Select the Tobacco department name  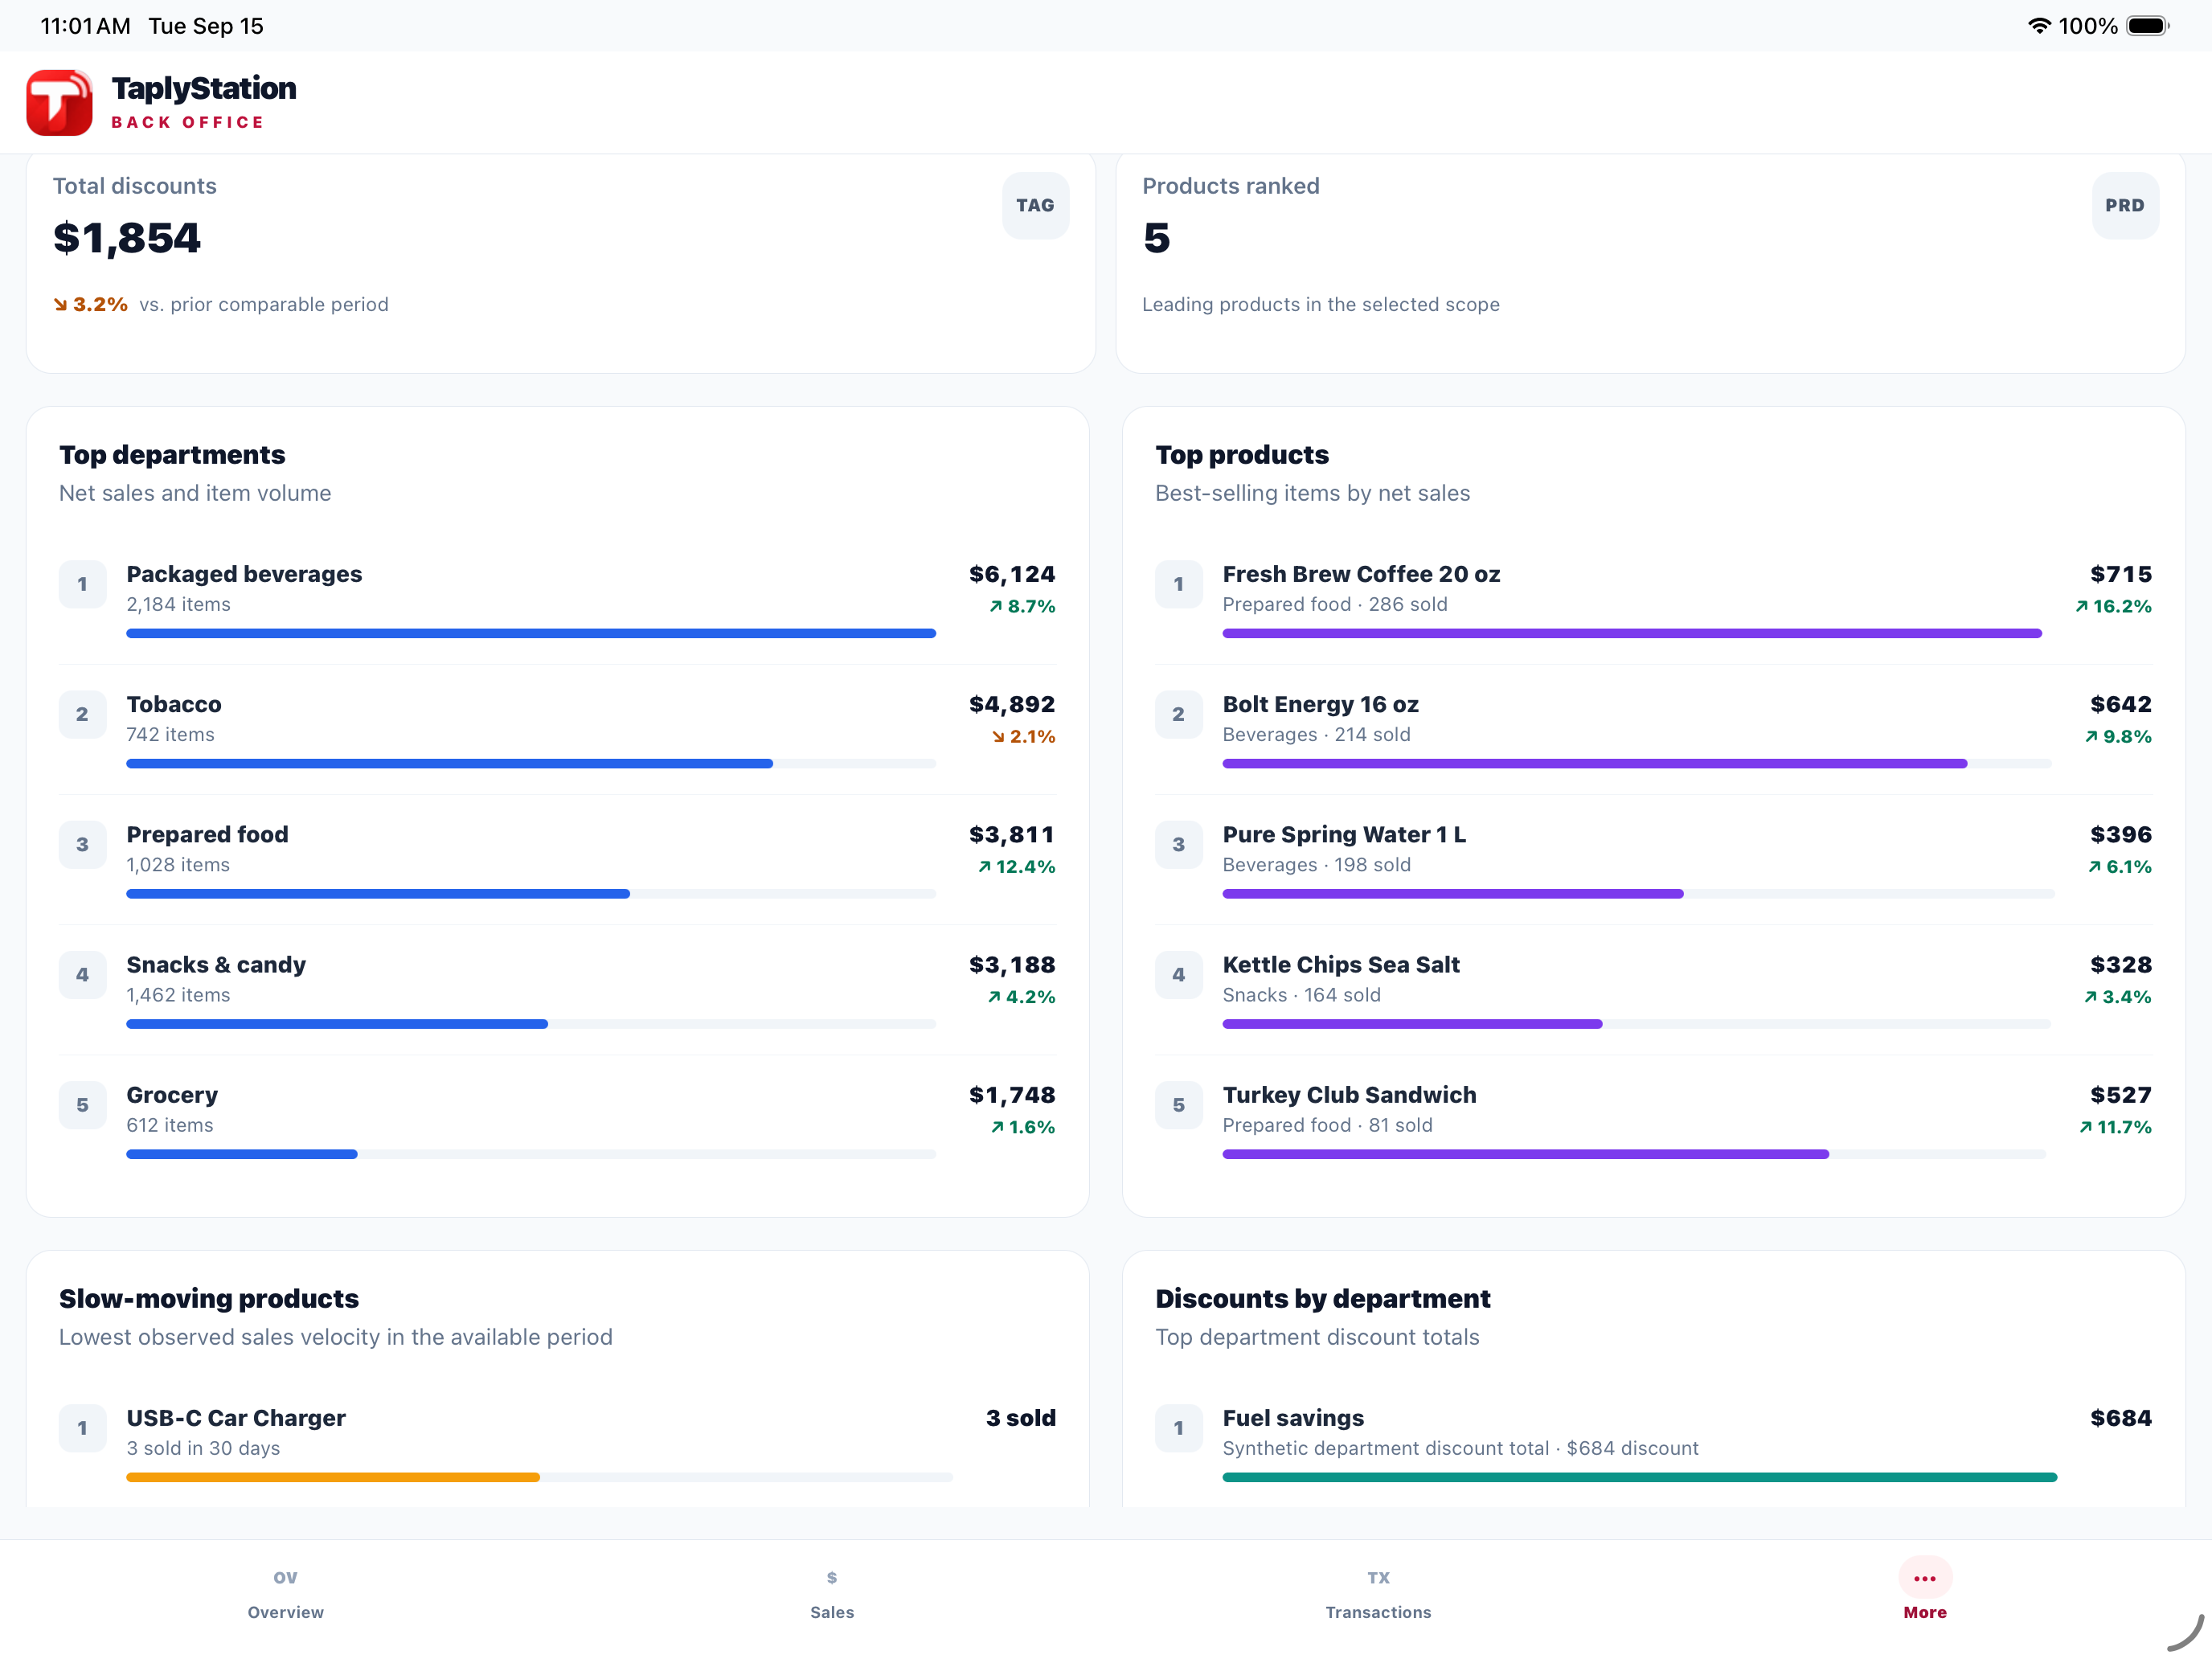click(x=174, y=704)
